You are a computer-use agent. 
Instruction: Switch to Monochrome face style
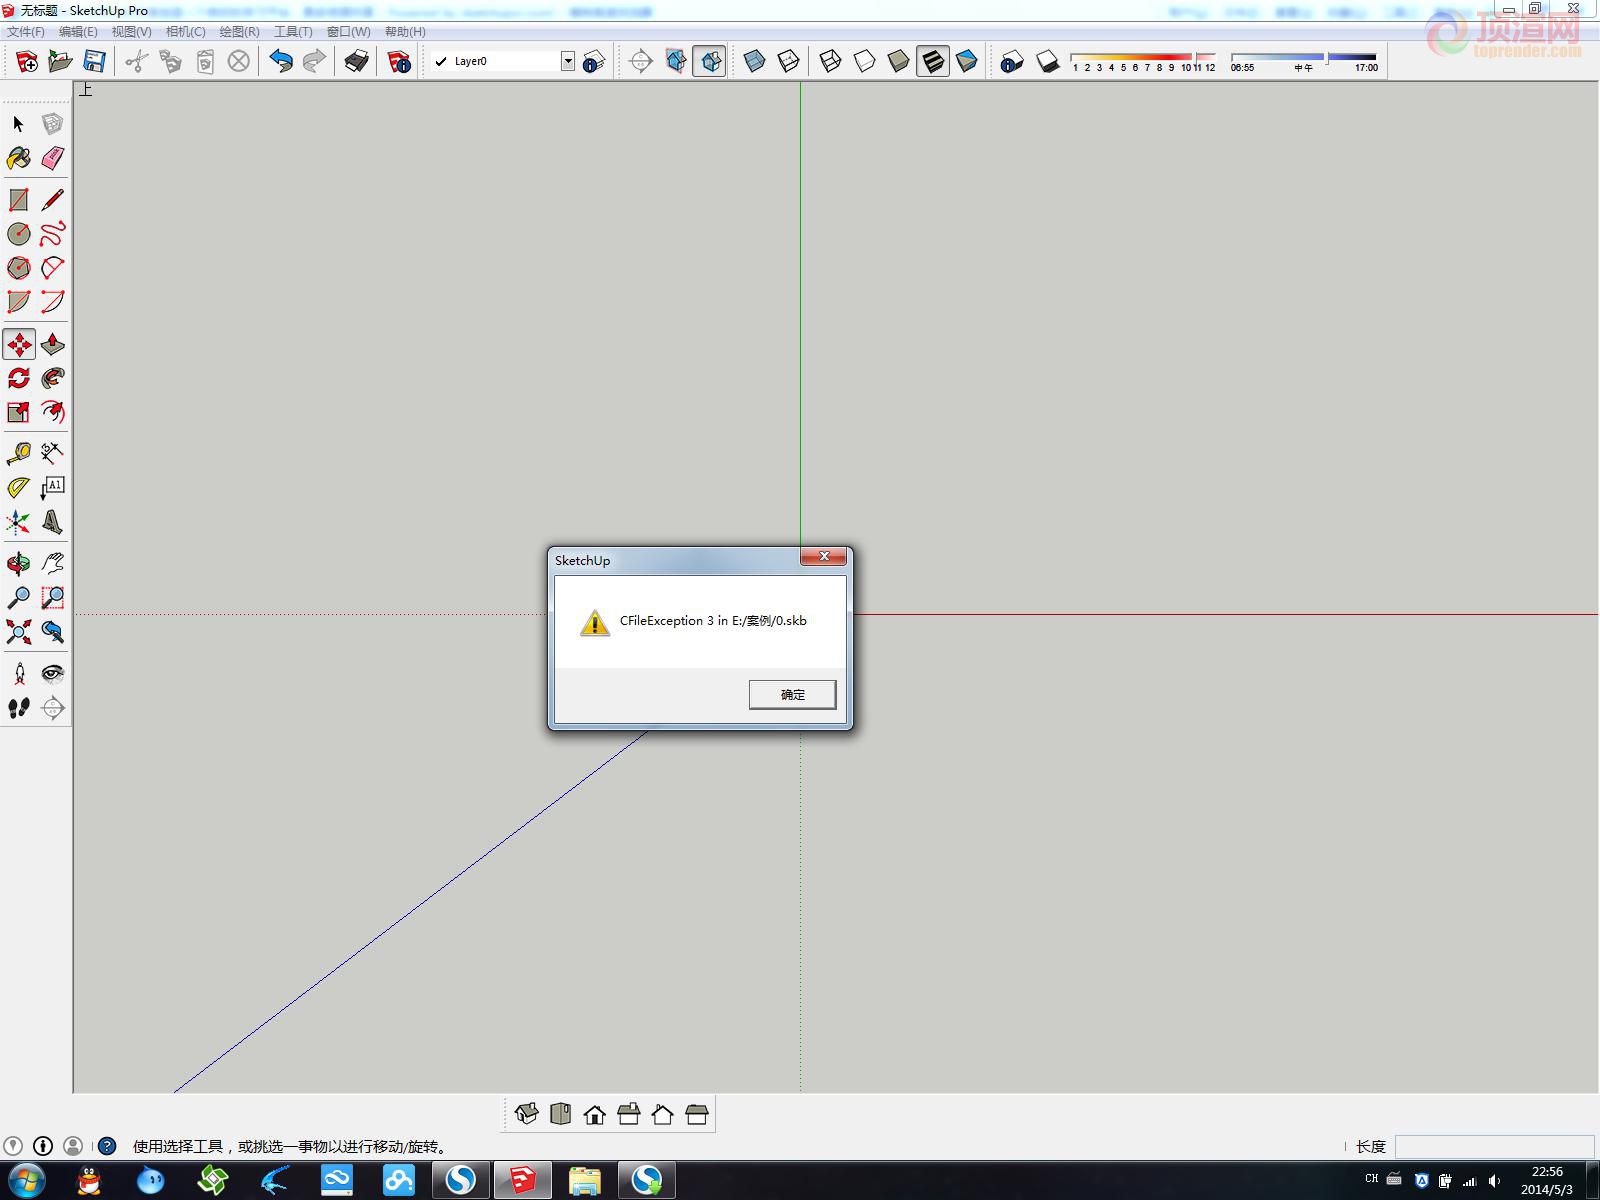coord(966,62)
